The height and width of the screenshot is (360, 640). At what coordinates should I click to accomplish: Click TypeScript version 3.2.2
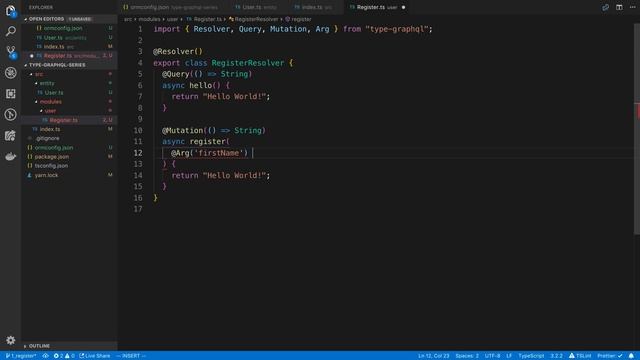point(556,356)
